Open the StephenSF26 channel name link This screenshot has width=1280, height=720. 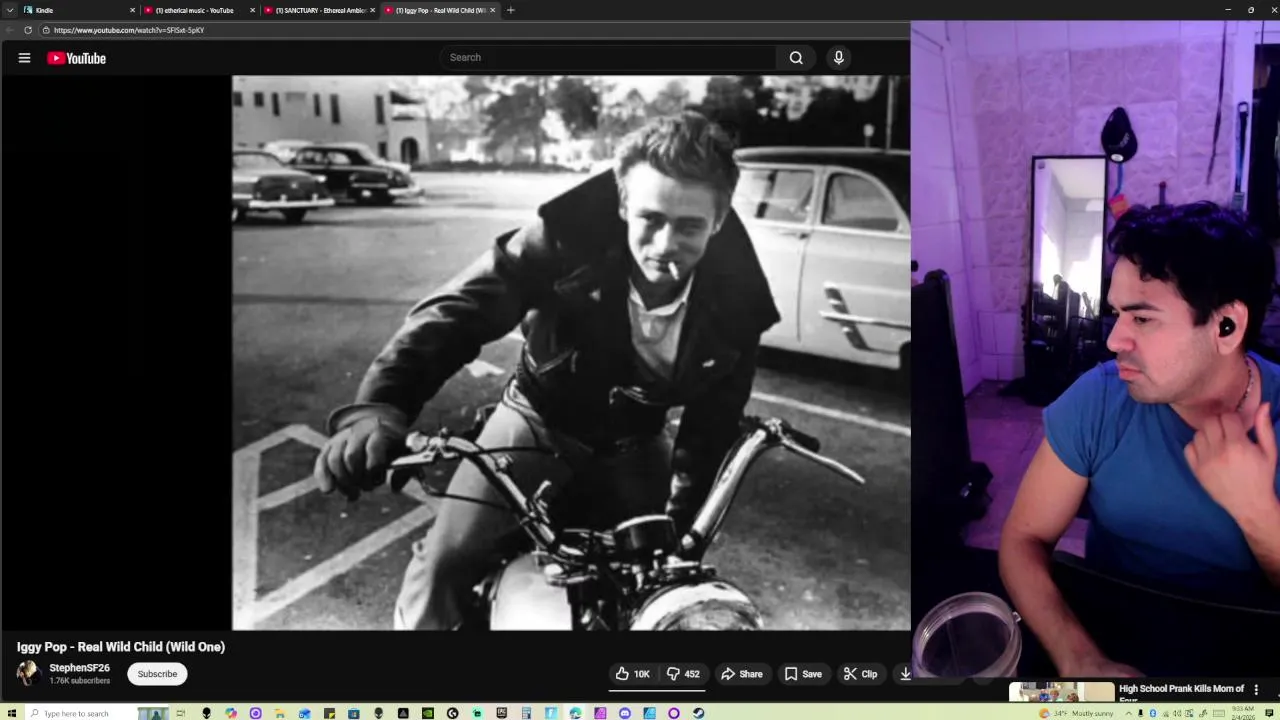(x=80, y=668)
